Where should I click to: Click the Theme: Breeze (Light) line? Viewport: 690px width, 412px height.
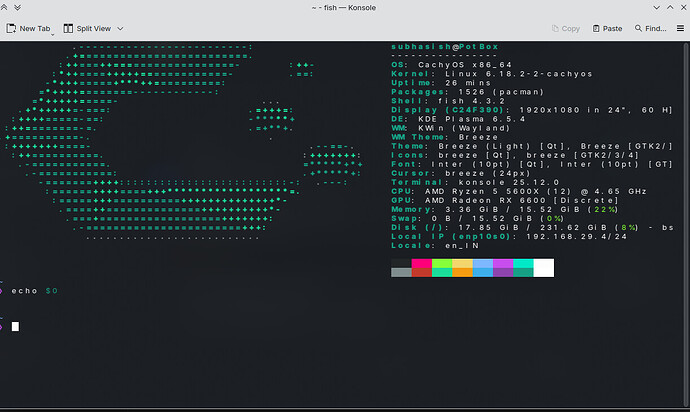tap(532, 146)
